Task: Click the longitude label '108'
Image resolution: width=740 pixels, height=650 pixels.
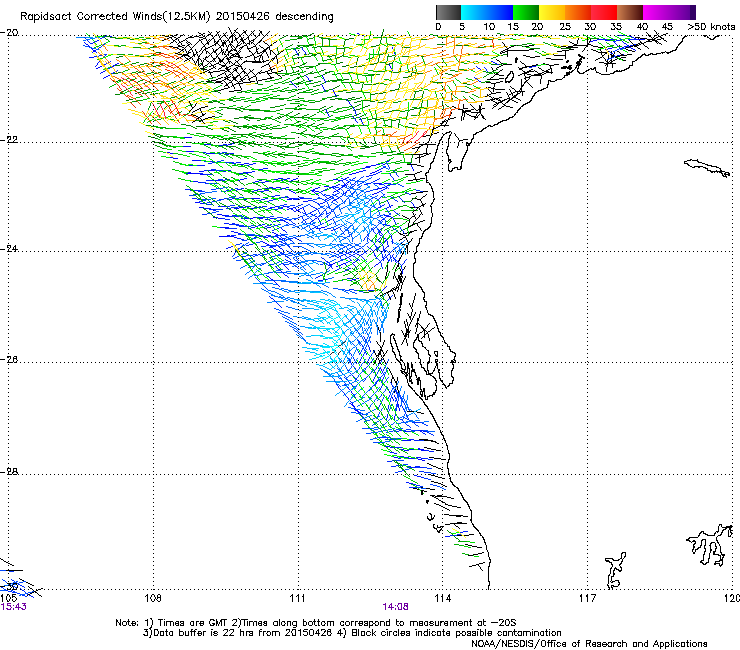Action: pyautogui.click(x=152, y=598)
